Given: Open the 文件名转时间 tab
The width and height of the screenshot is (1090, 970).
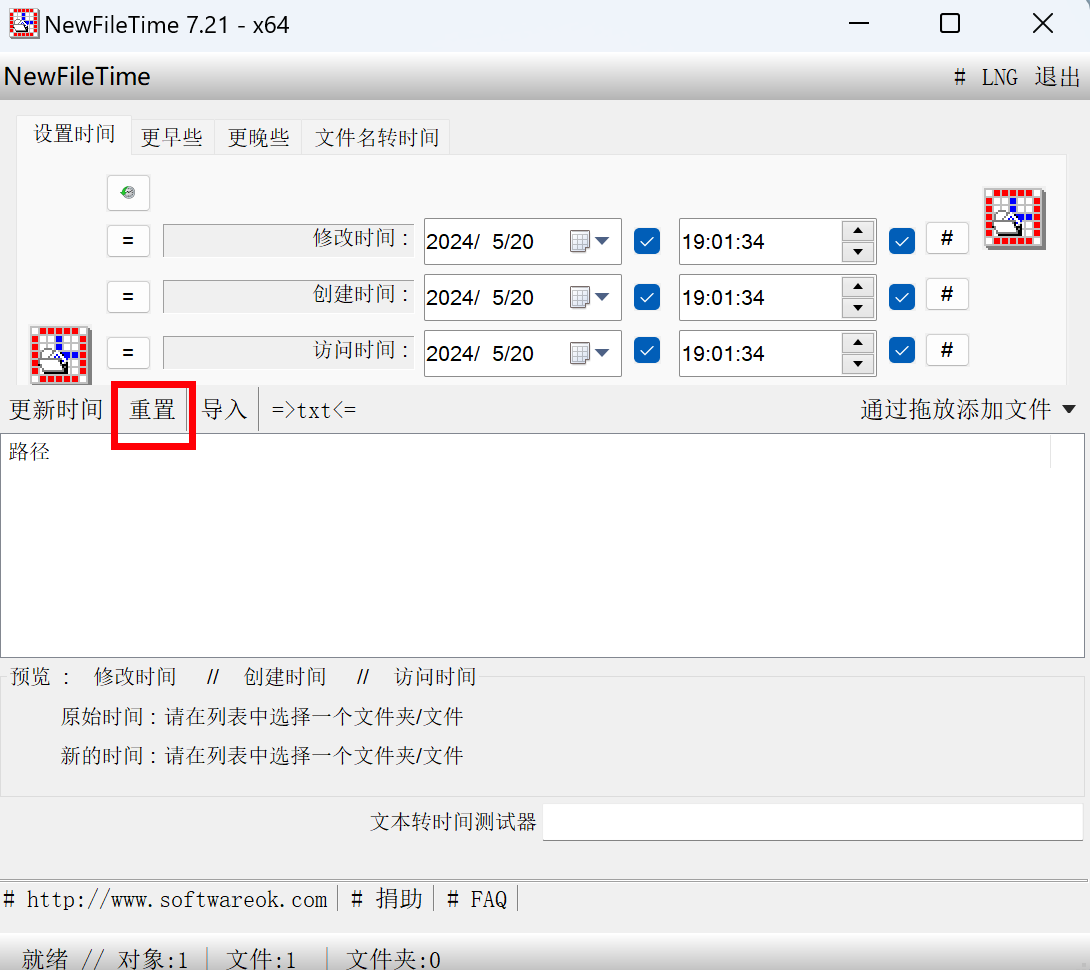Looking at the screenshot, I should coord(375,138).
